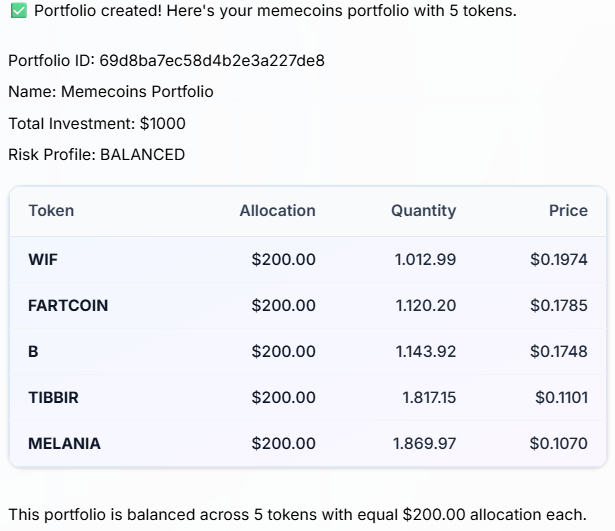Click the Risk Profile BALANCED line

(96, 155)
